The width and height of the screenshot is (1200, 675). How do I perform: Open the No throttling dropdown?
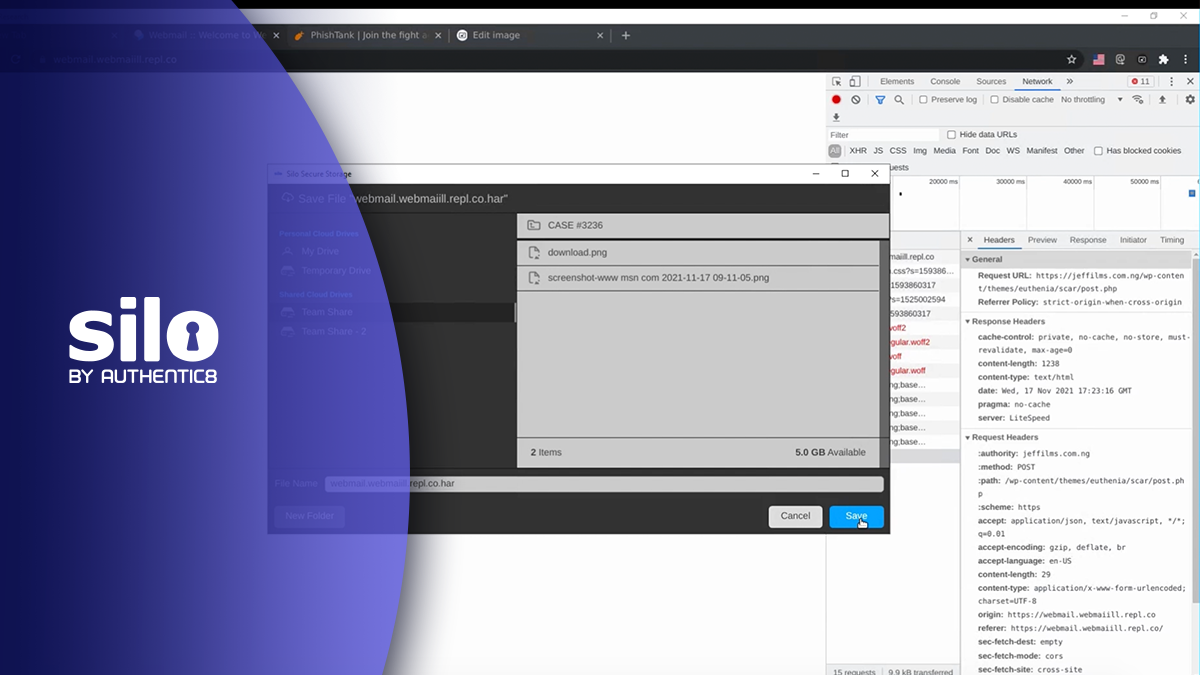tap(1092, 100)
